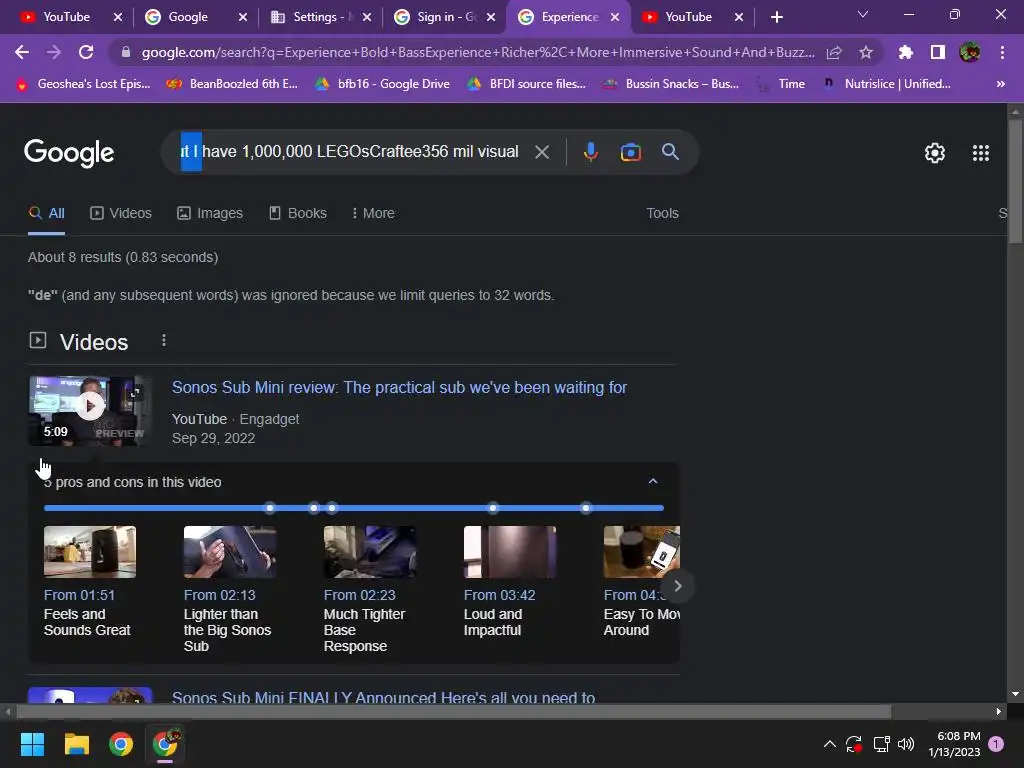Click the address bar URL

click(x=478, y=52)
